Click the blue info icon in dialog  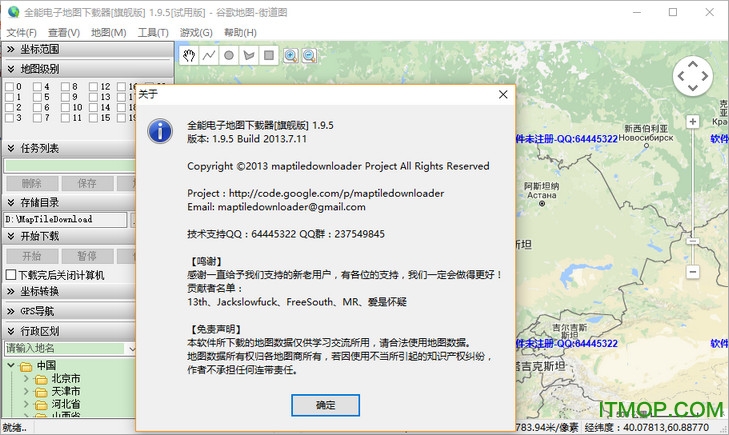point(160,131)
